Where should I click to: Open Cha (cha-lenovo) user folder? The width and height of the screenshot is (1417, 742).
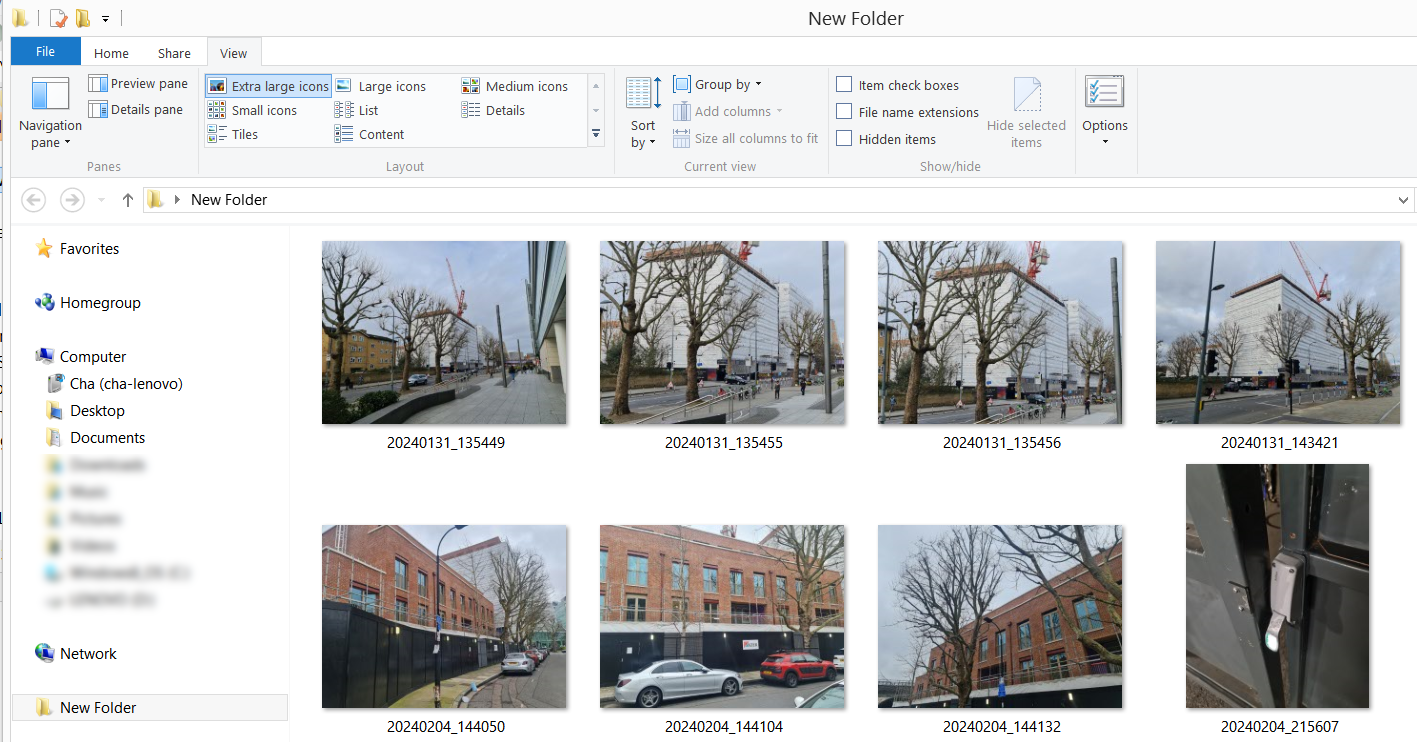tap(116, 384)
